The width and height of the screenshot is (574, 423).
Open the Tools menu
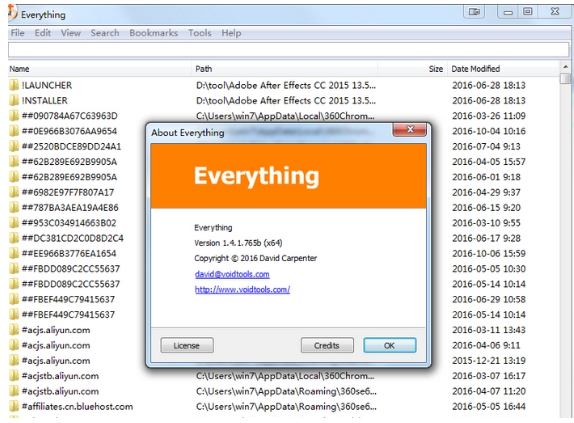[x=200, y=33]
